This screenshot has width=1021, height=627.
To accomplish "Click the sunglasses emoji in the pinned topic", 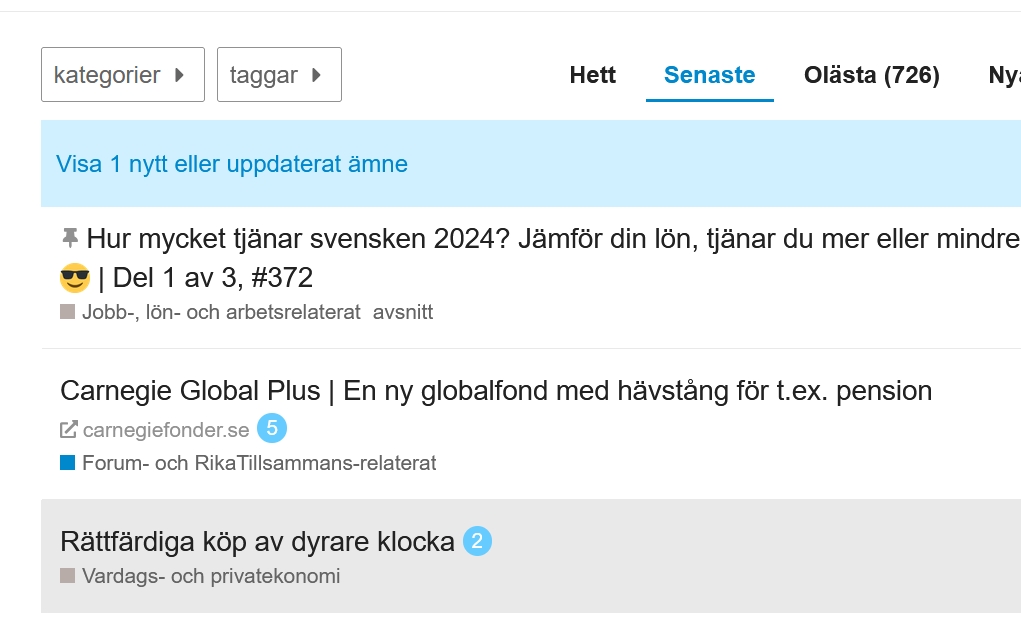I will coord(75,278).
